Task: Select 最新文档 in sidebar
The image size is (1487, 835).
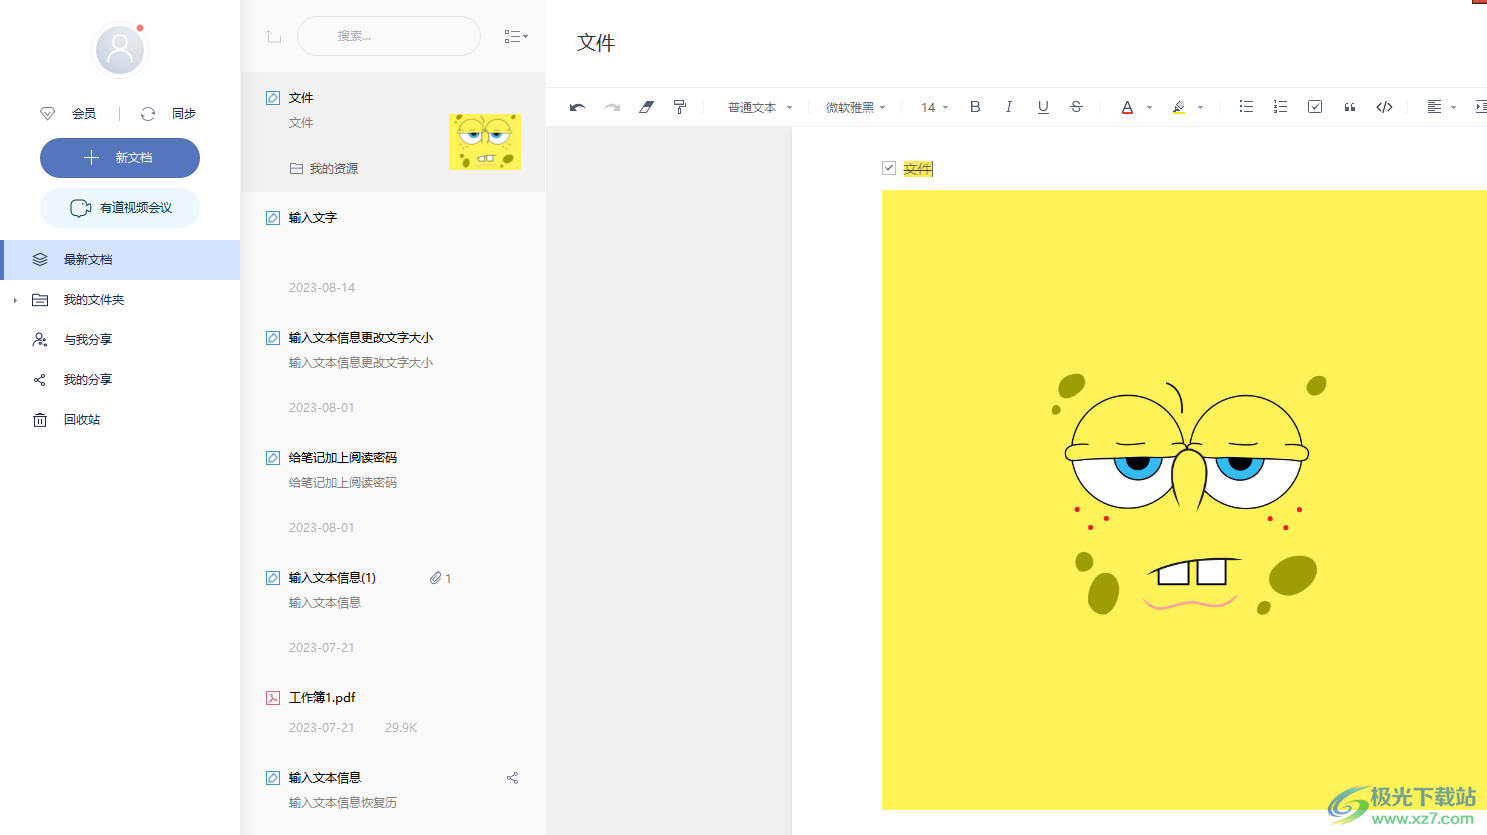Action: pyautogui.click(x=120, y=260)
